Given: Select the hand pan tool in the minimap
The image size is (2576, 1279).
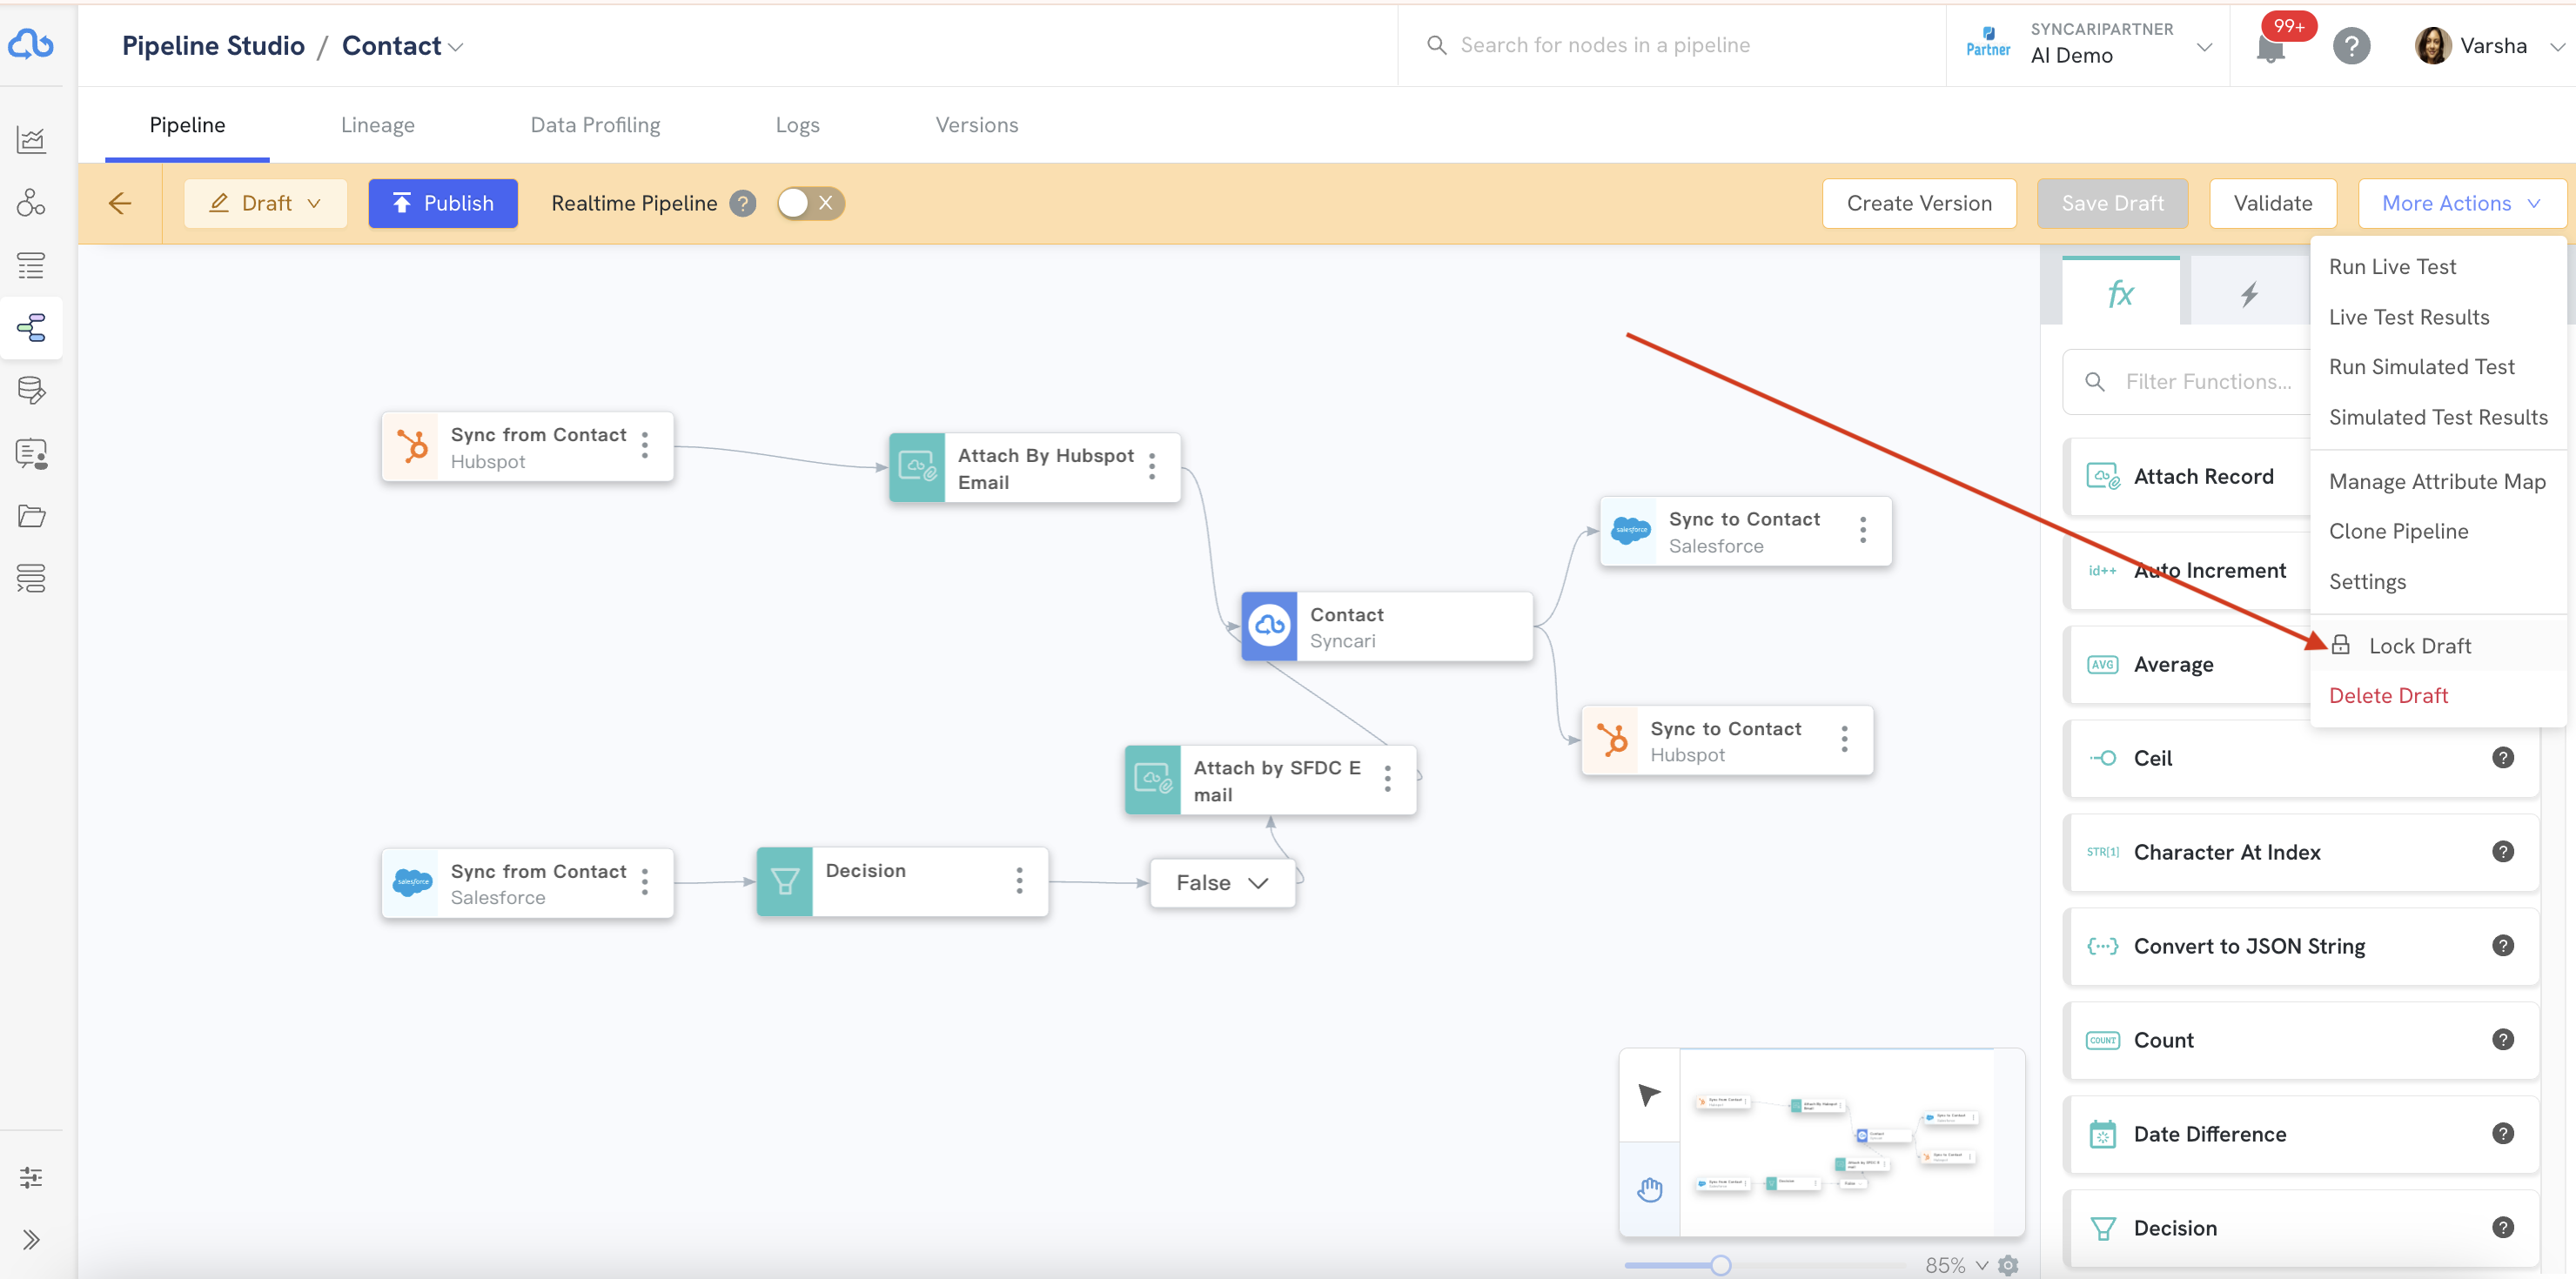Looking at the screenshot, I should (1649, 1189).
